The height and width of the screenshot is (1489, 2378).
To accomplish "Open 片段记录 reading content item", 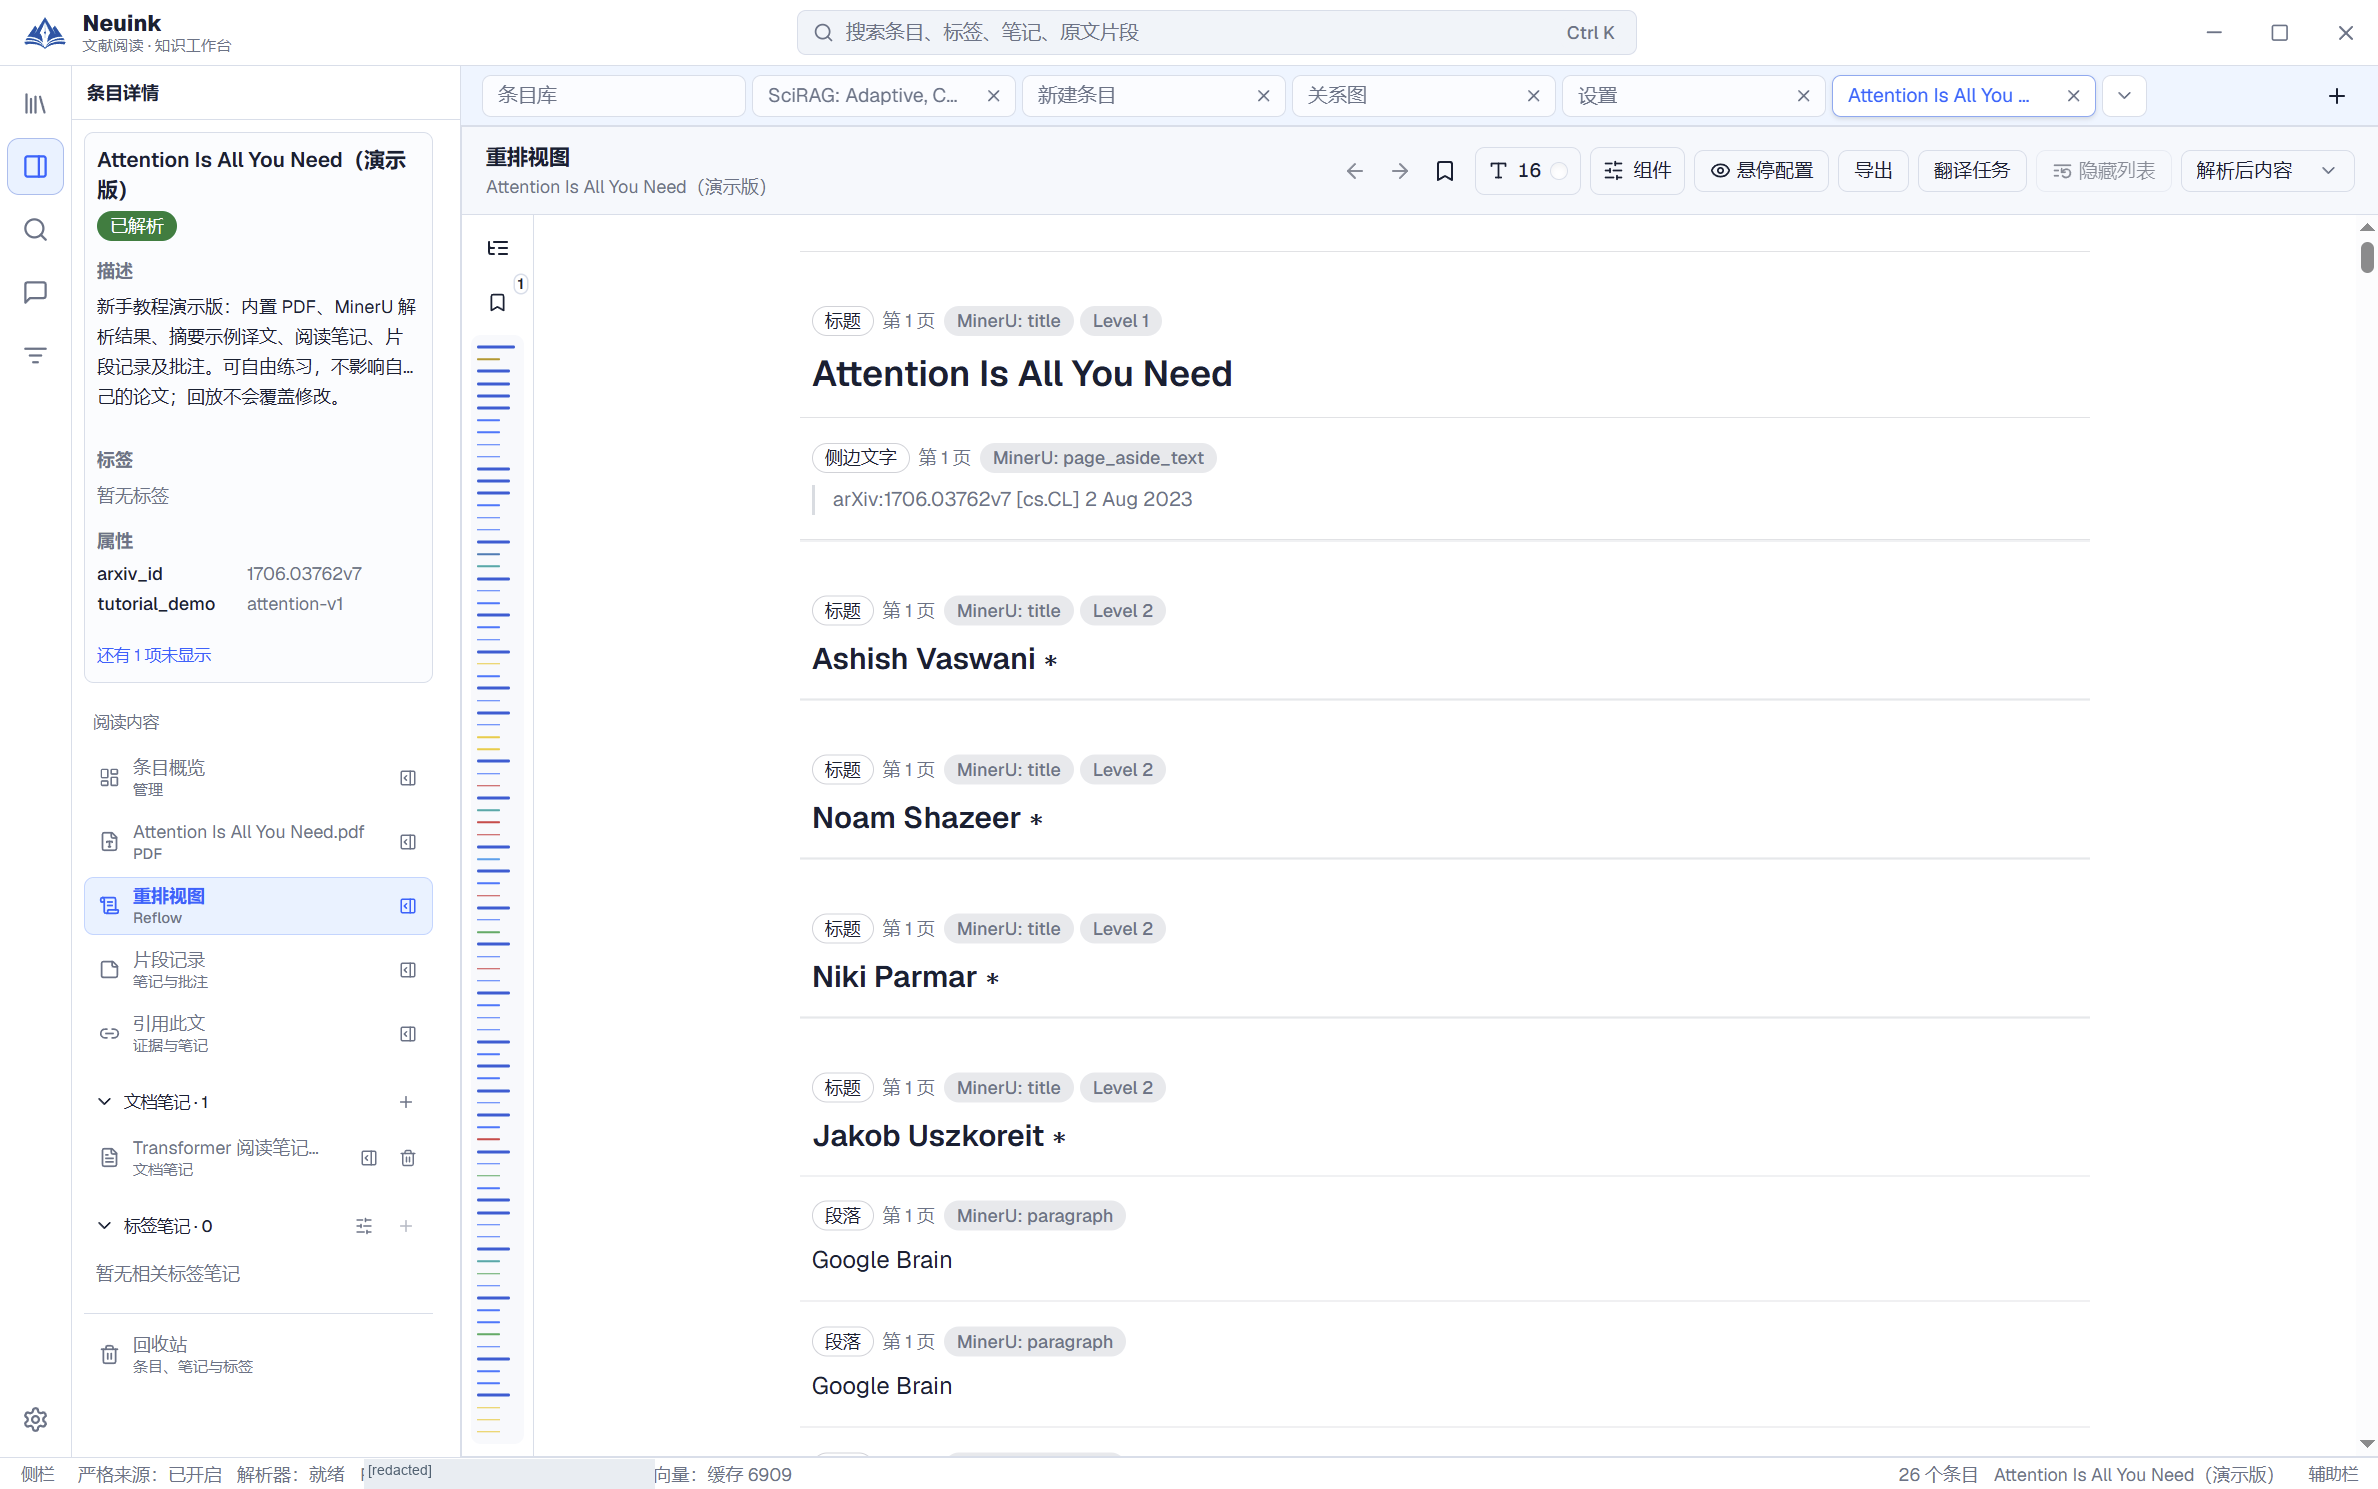I will 258,970.
